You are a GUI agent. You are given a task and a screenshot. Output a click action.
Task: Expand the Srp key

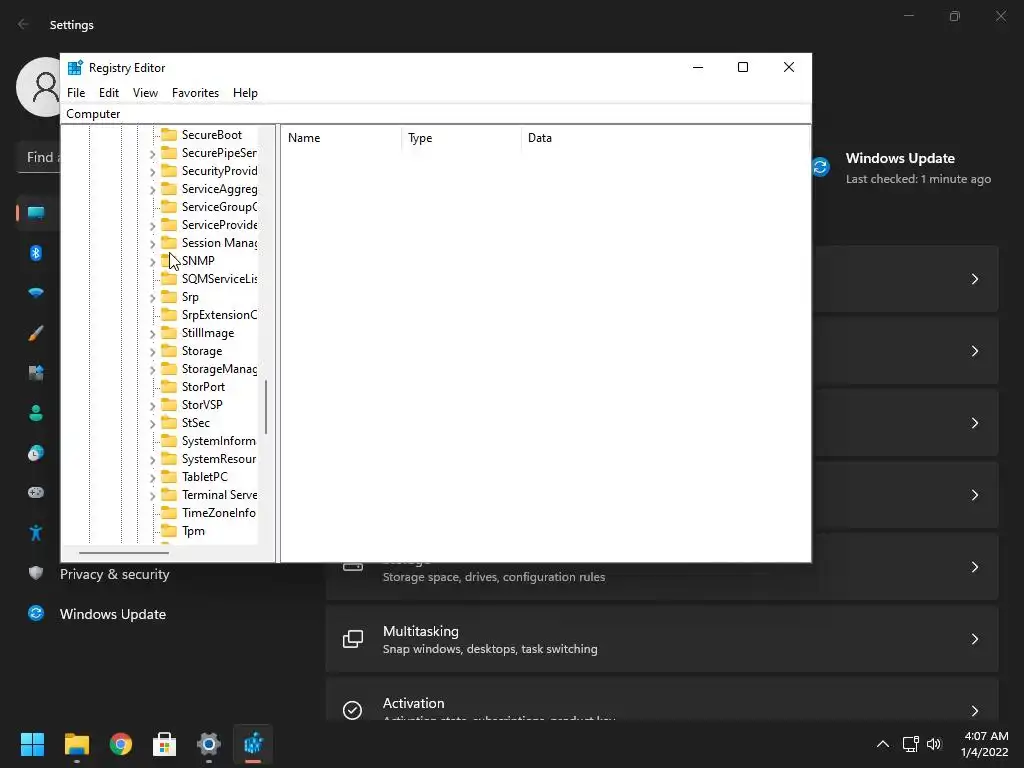pyautogui.click(x=152, y=298)
